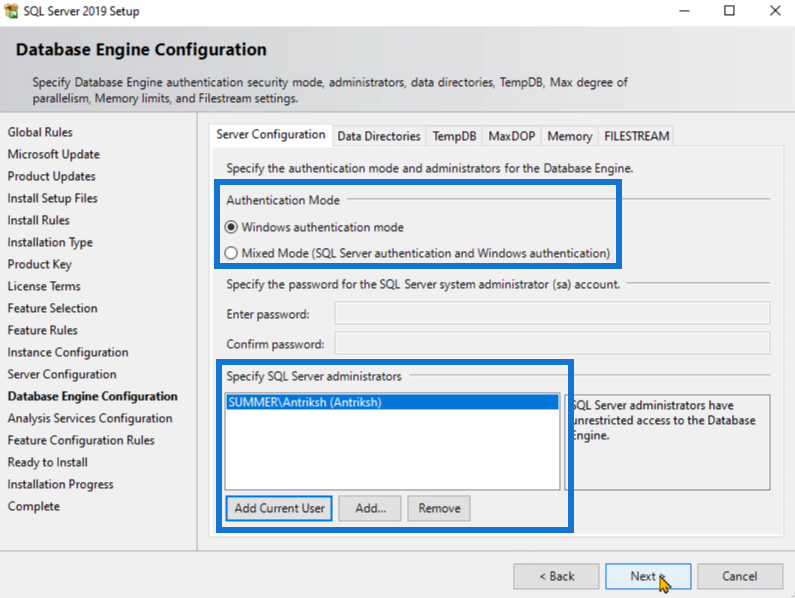Cancel the SQL Server setup

coord(740,576)
